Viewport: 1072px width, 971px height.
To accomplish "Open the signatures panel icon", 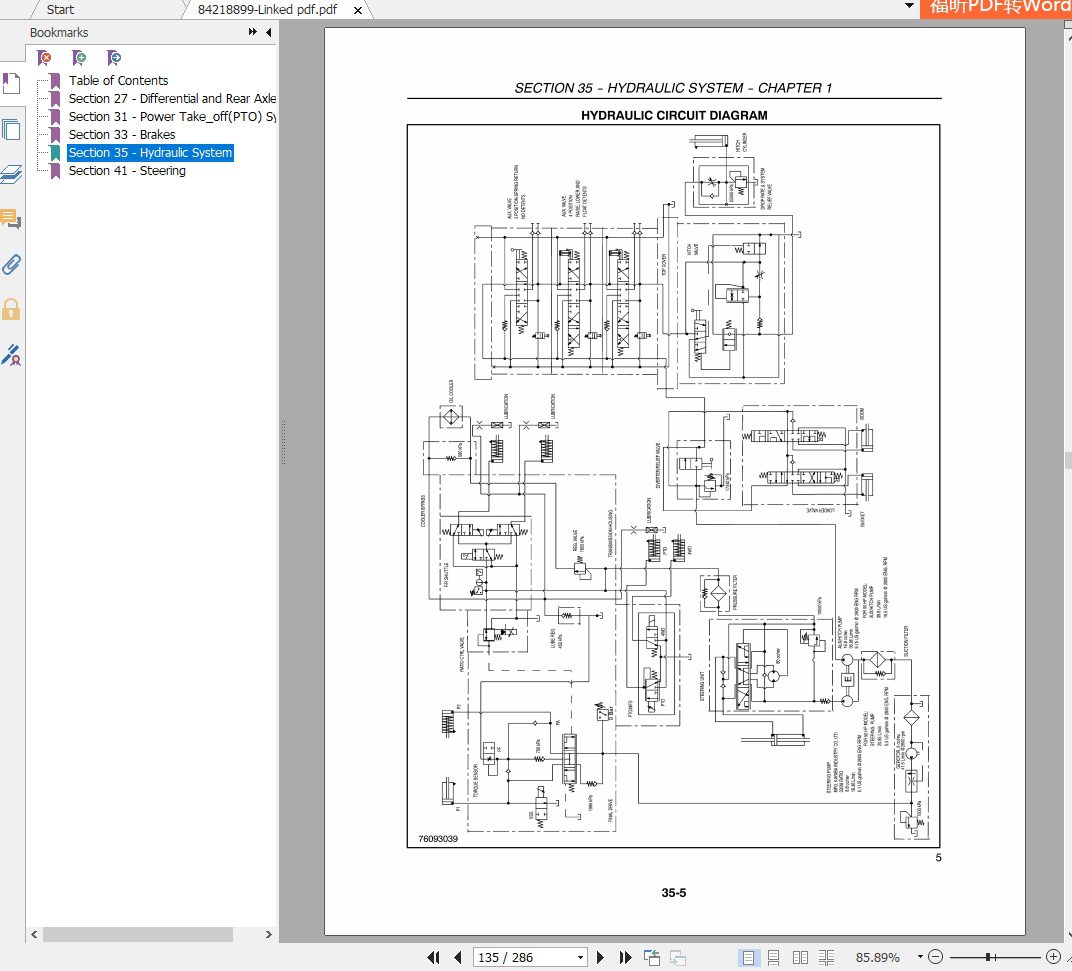I will click(x=11, y=355).
